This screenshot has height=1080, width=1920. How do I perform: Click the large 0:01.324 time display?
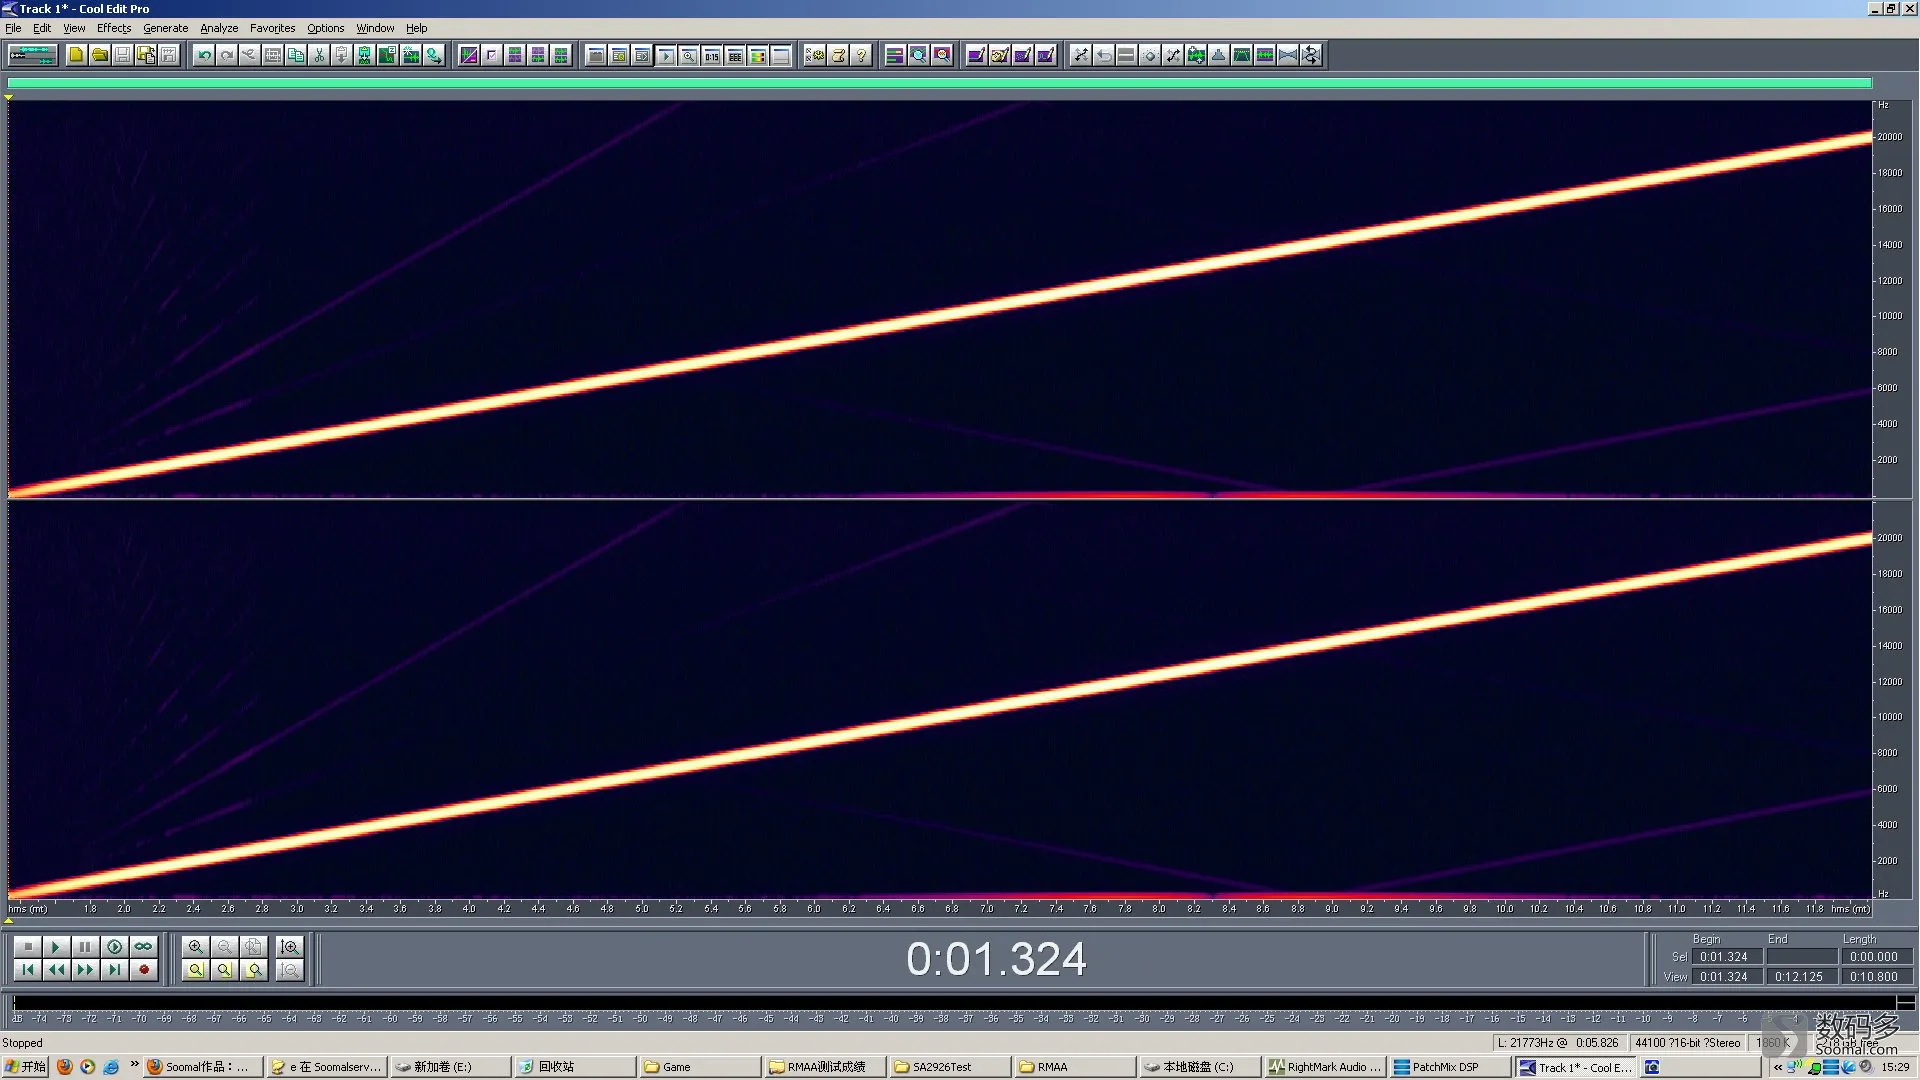coord(996,959)
